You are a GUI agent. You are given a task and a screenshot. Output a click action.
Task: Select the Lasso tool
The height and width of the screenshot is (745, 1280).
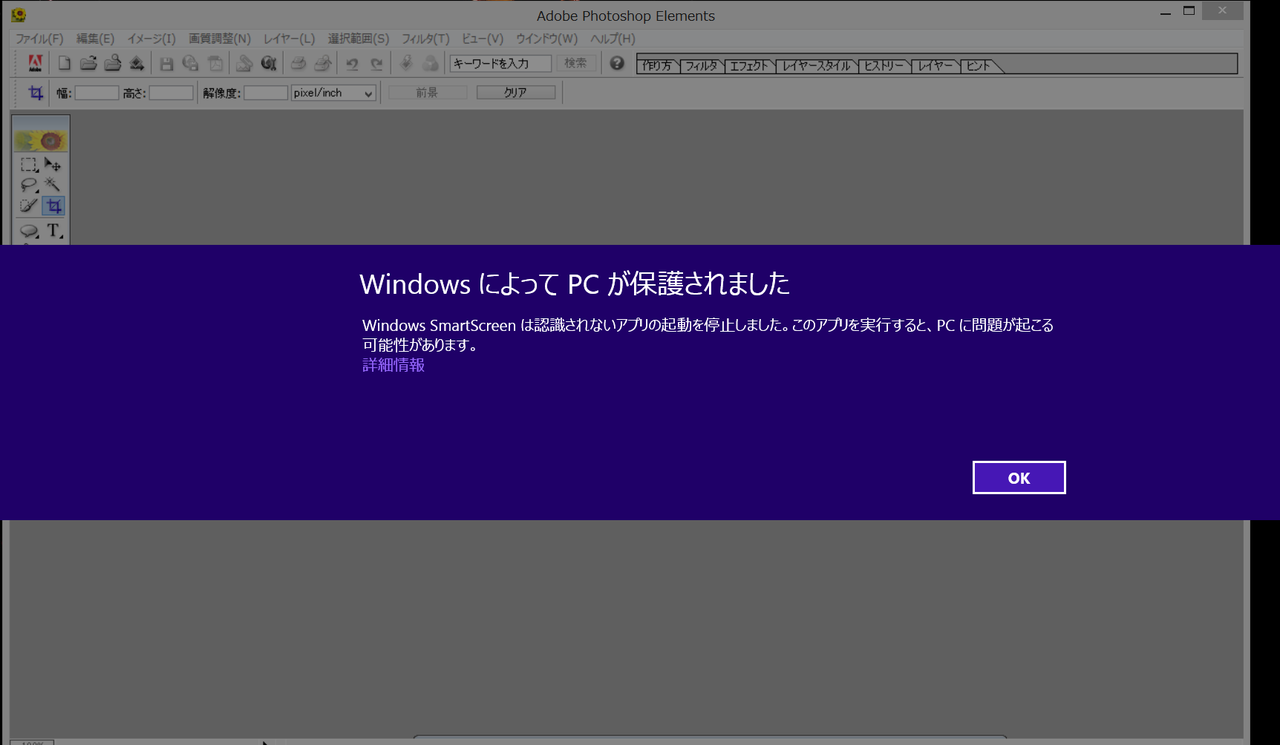(29, 185)
